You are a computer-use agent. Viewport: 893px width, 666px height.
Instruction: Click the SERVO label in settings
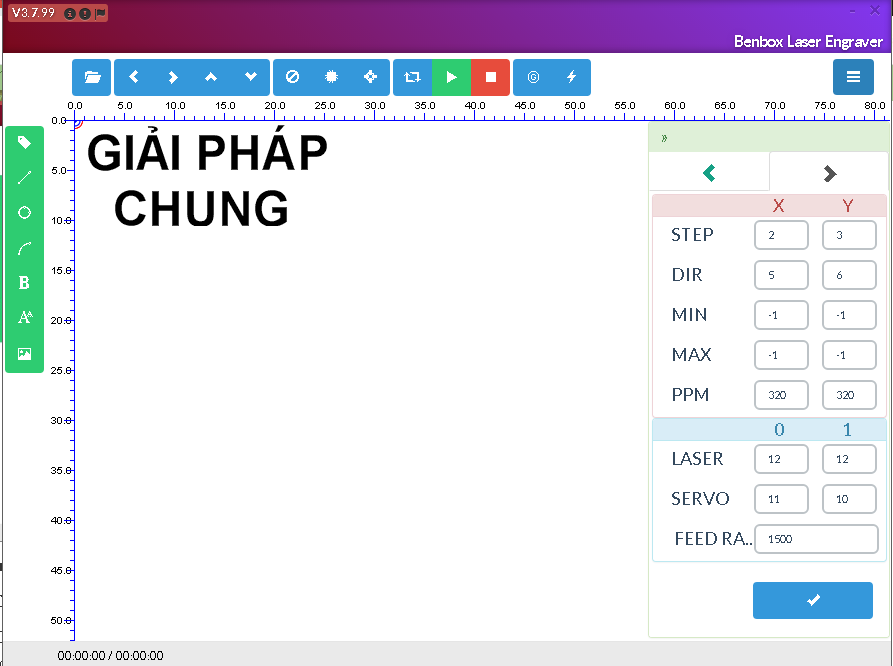[700, 499]
